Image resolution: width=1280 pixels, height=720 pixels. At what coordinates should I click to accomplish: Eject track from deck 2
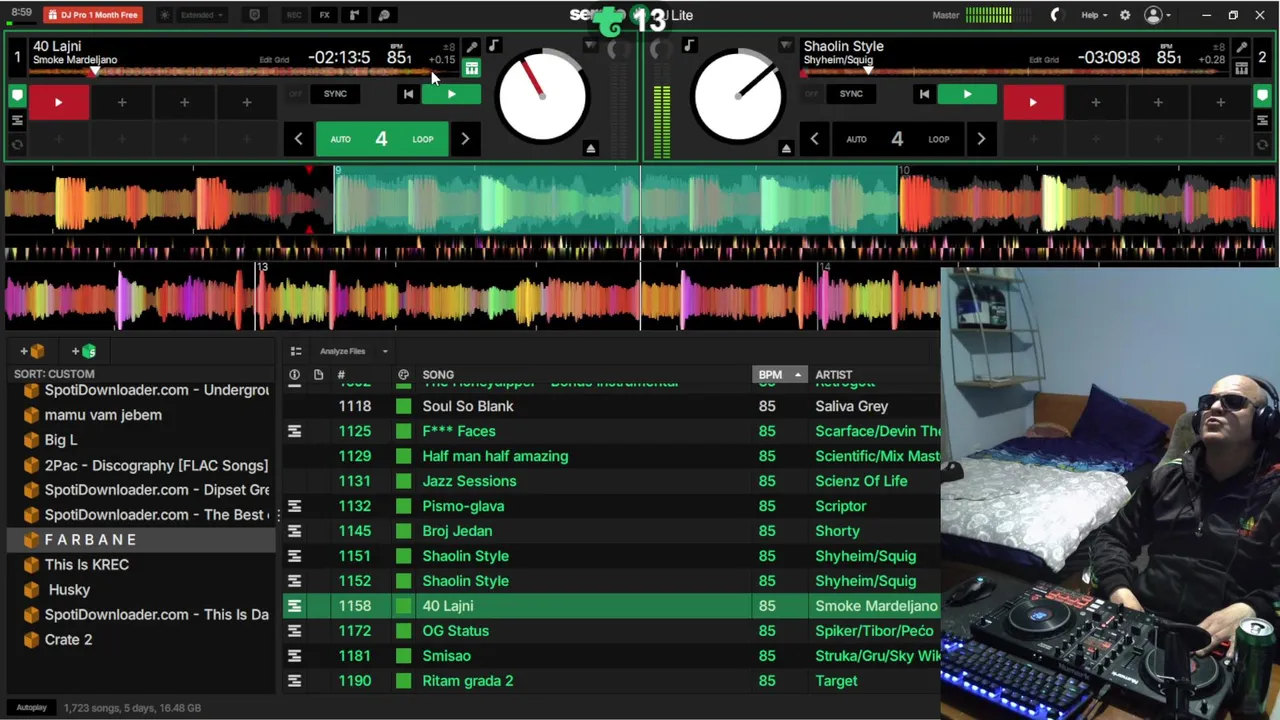pos(786,149)
